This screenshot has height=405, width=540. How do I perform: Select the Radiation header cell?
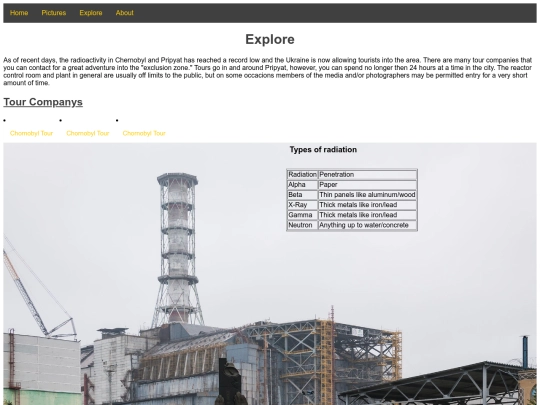point(302,175)
